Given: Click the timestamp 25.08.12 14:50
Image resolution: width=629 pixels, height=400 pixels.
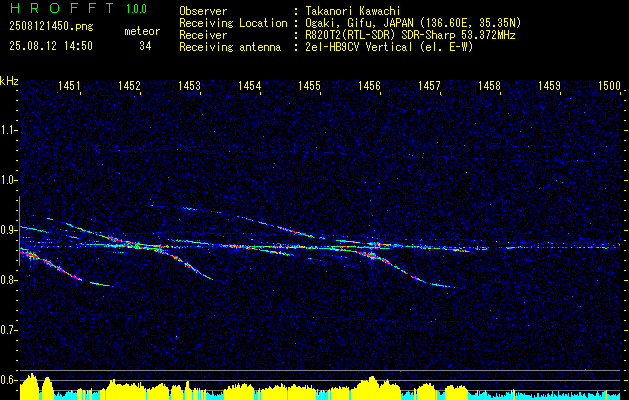Looking at the screenshot, I should (x=51, y=46).
